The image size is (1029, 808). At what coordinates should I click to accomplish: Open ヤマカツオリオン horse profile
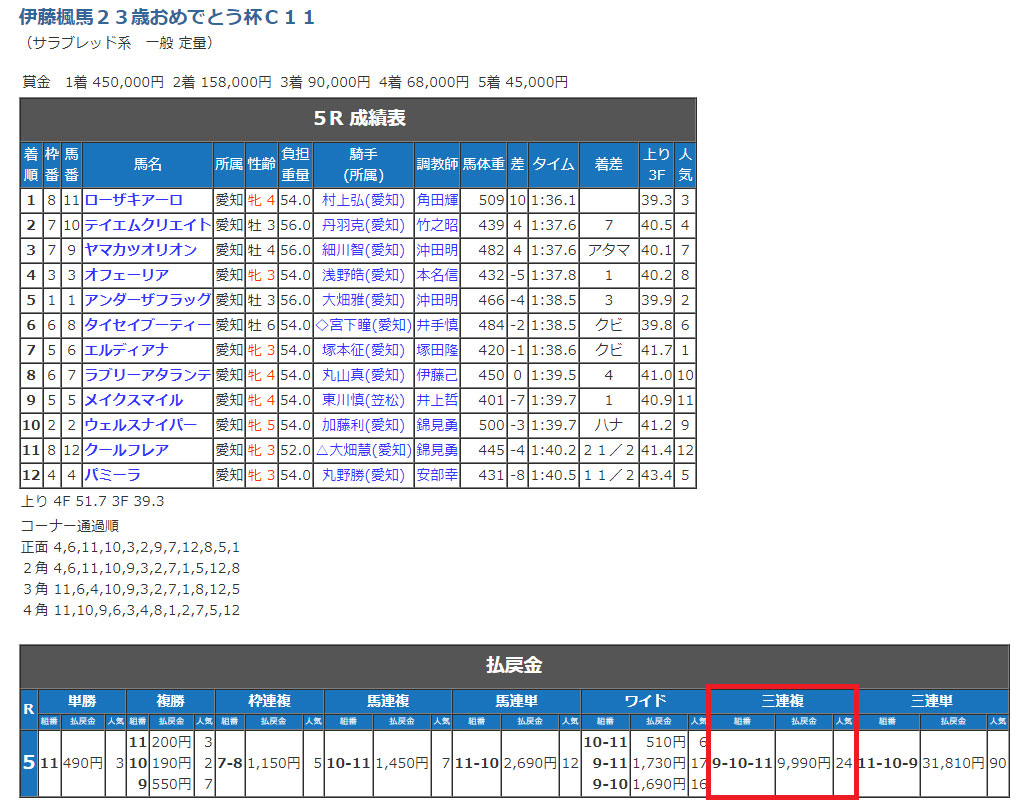(x=140, y=250)
